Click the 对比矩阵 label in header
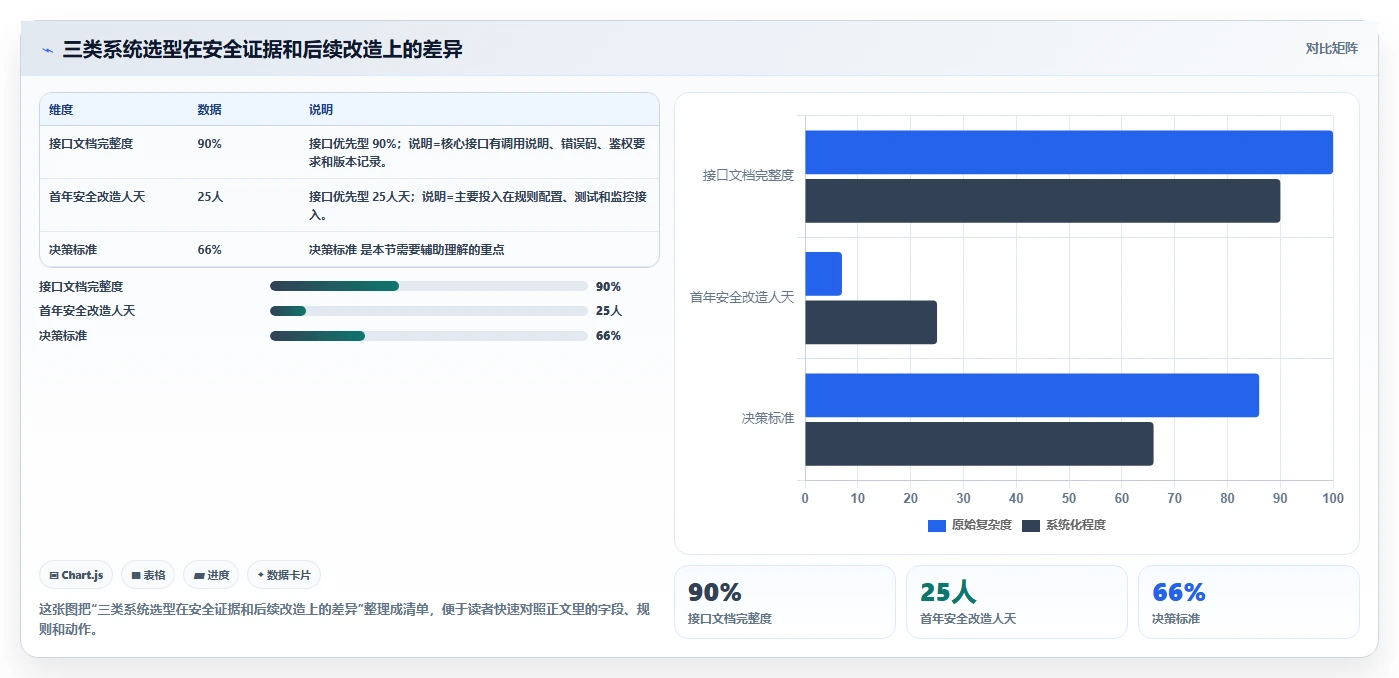This screenshot has width=1399, height=678. click(1331, 48)
